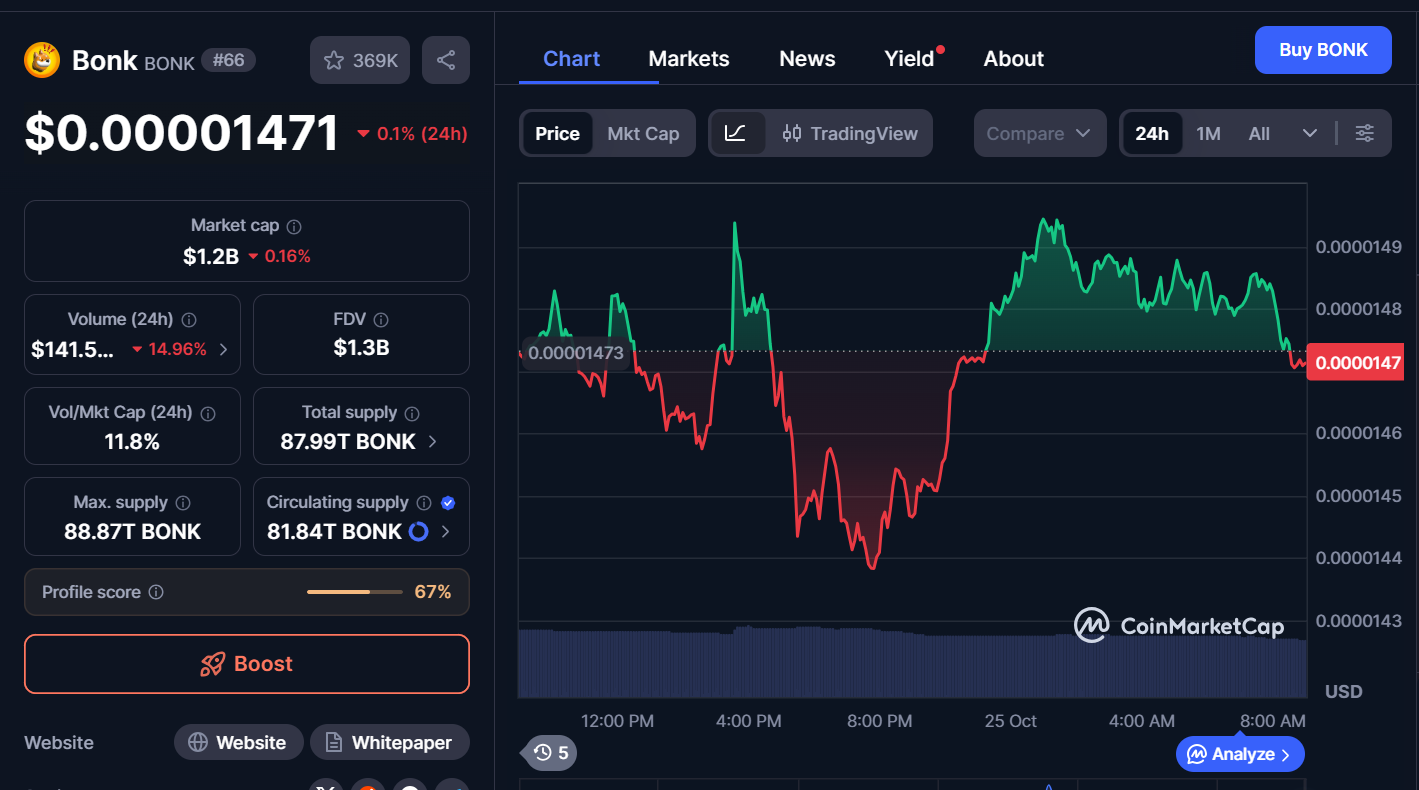
Task: Select the line chart style icon
Action: point(736,133)
